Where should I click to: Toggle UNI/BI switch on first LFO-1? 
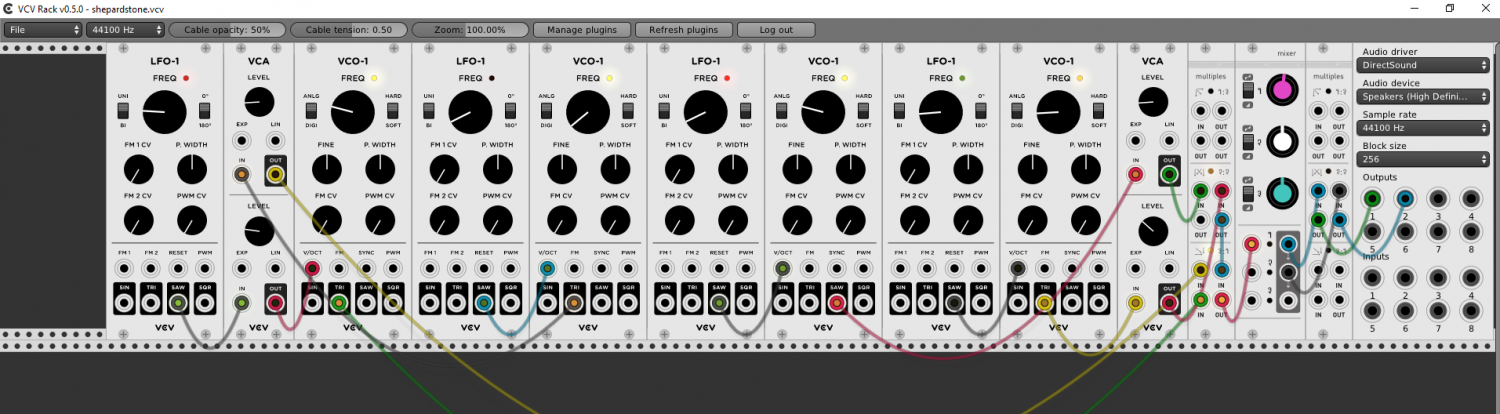click(123, 110)
